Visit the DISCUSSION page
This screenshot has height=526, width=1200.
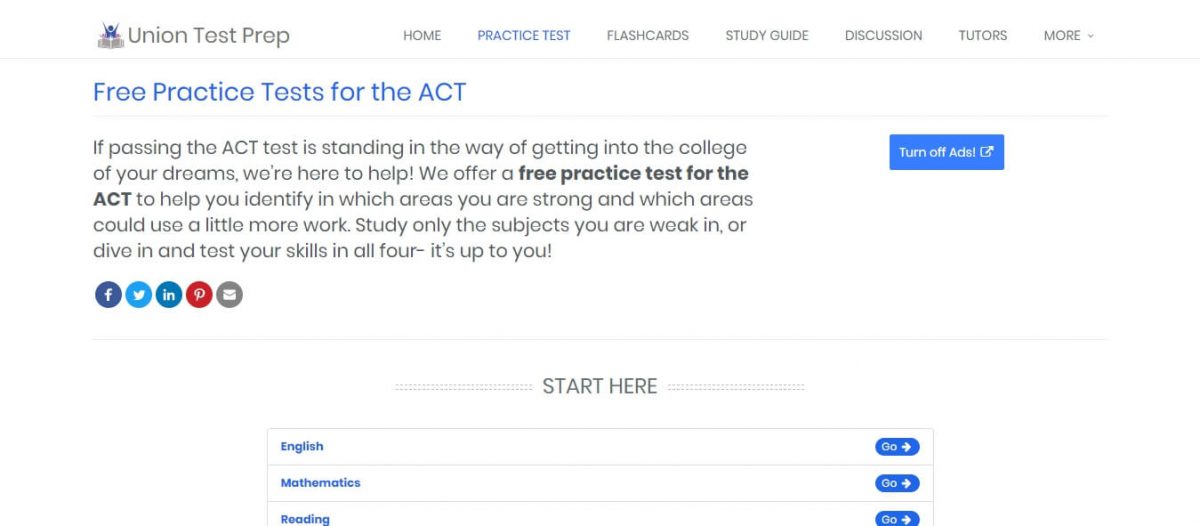[884, 35]
